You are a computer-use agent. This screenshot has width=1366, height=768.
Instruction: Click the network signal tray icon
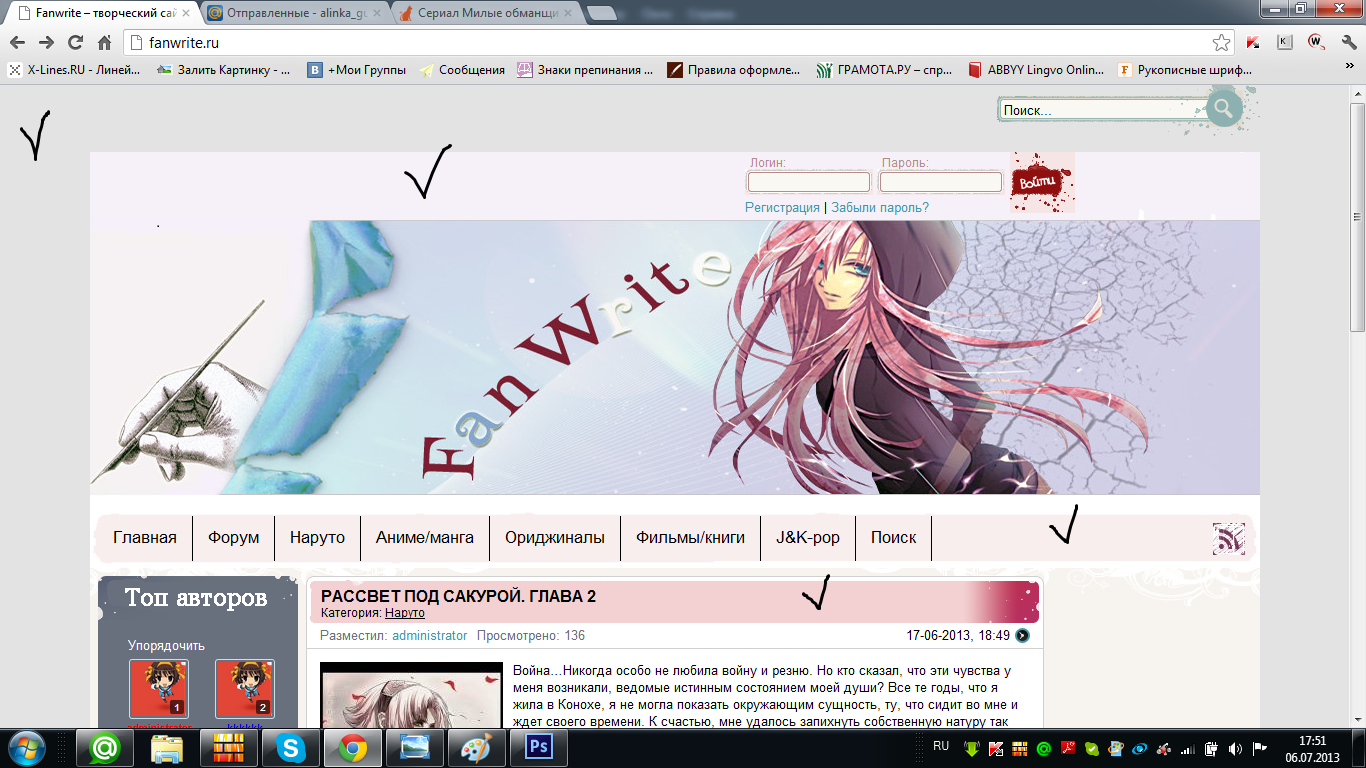1188,748
